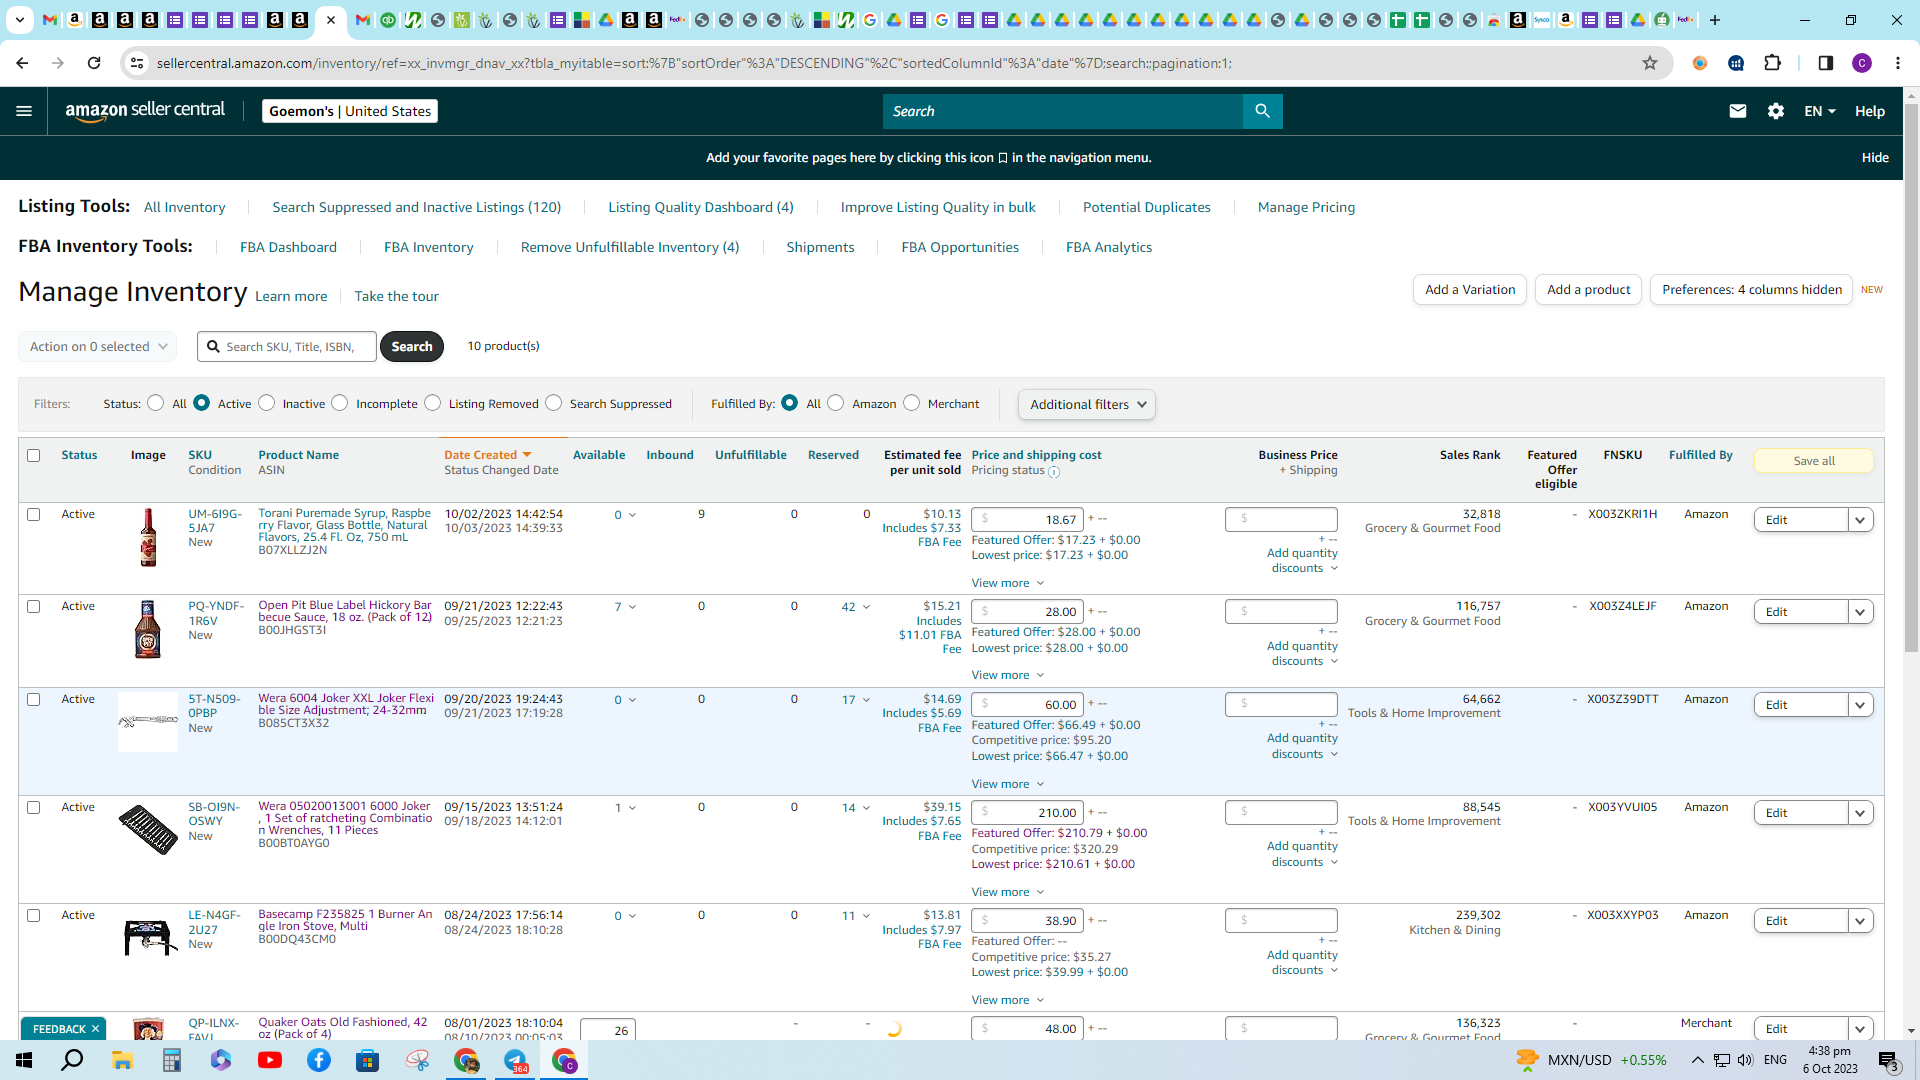
Task: Tick the select-all header checkbox
Action: pos(34,456)
